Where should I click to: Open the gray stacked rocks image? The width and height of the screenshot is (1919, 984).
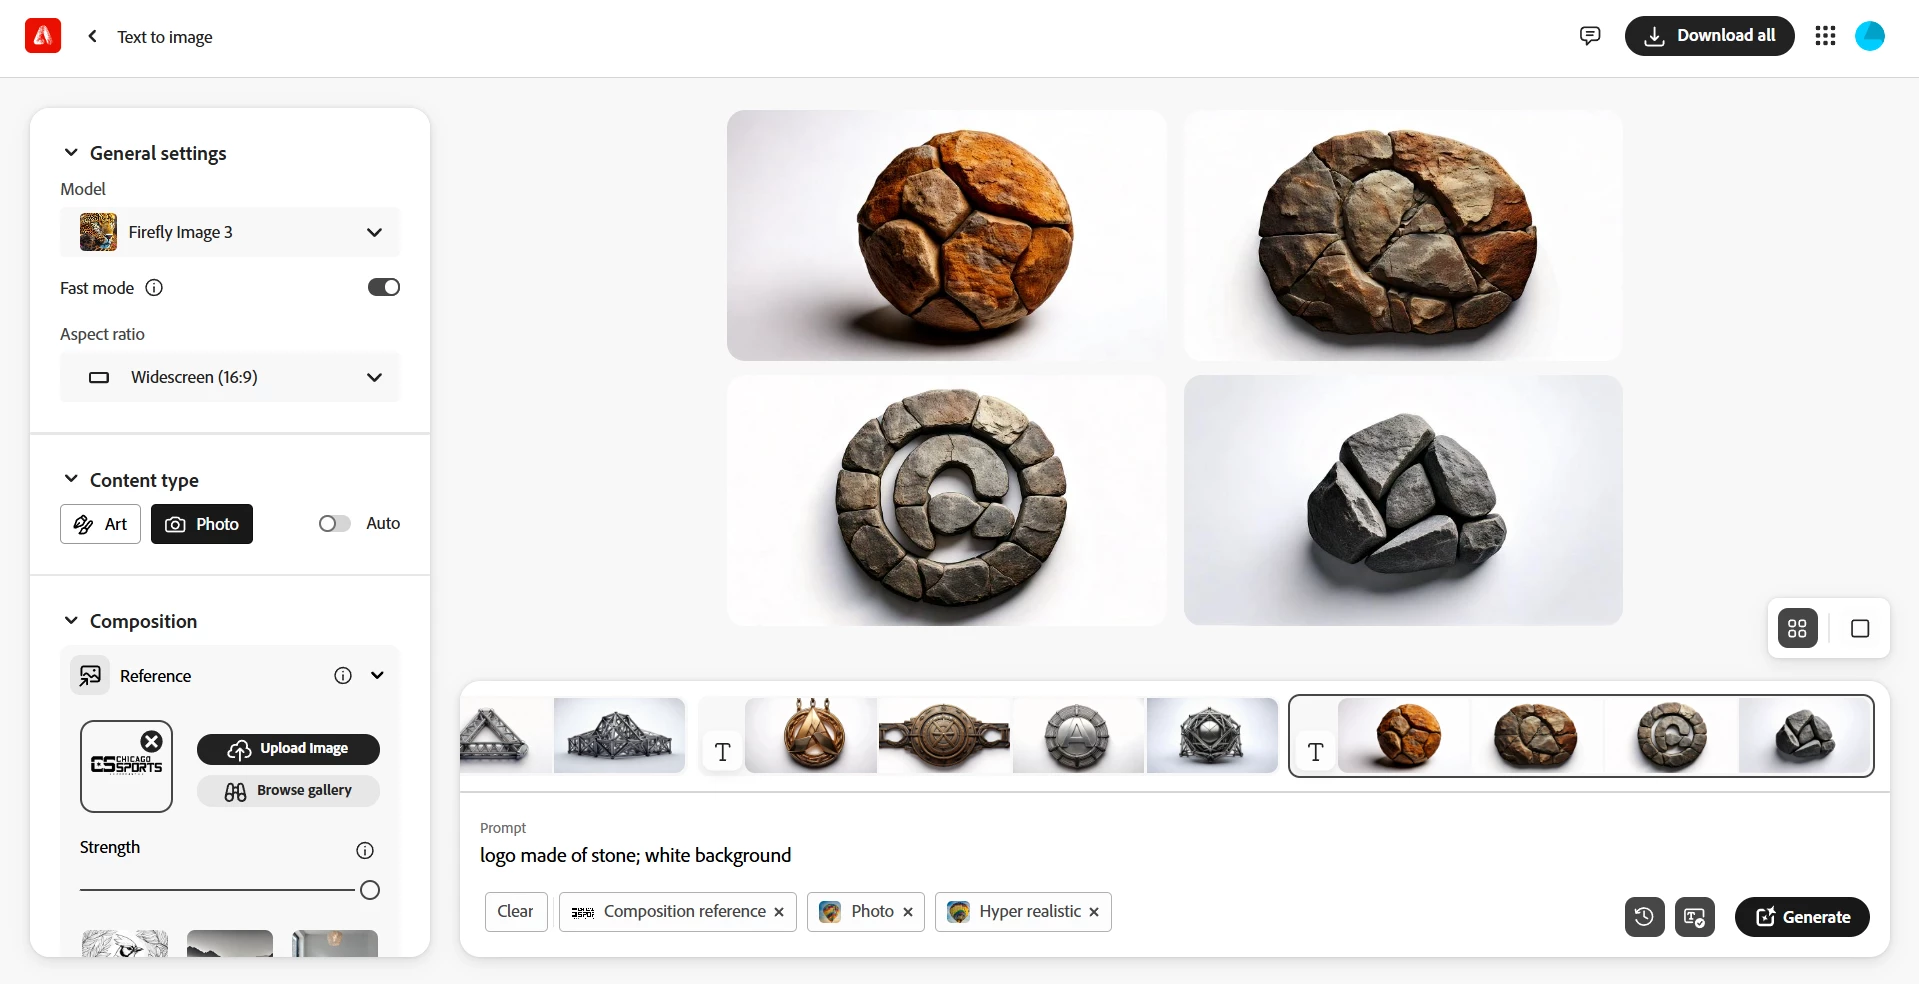[x=1403, y=500]
